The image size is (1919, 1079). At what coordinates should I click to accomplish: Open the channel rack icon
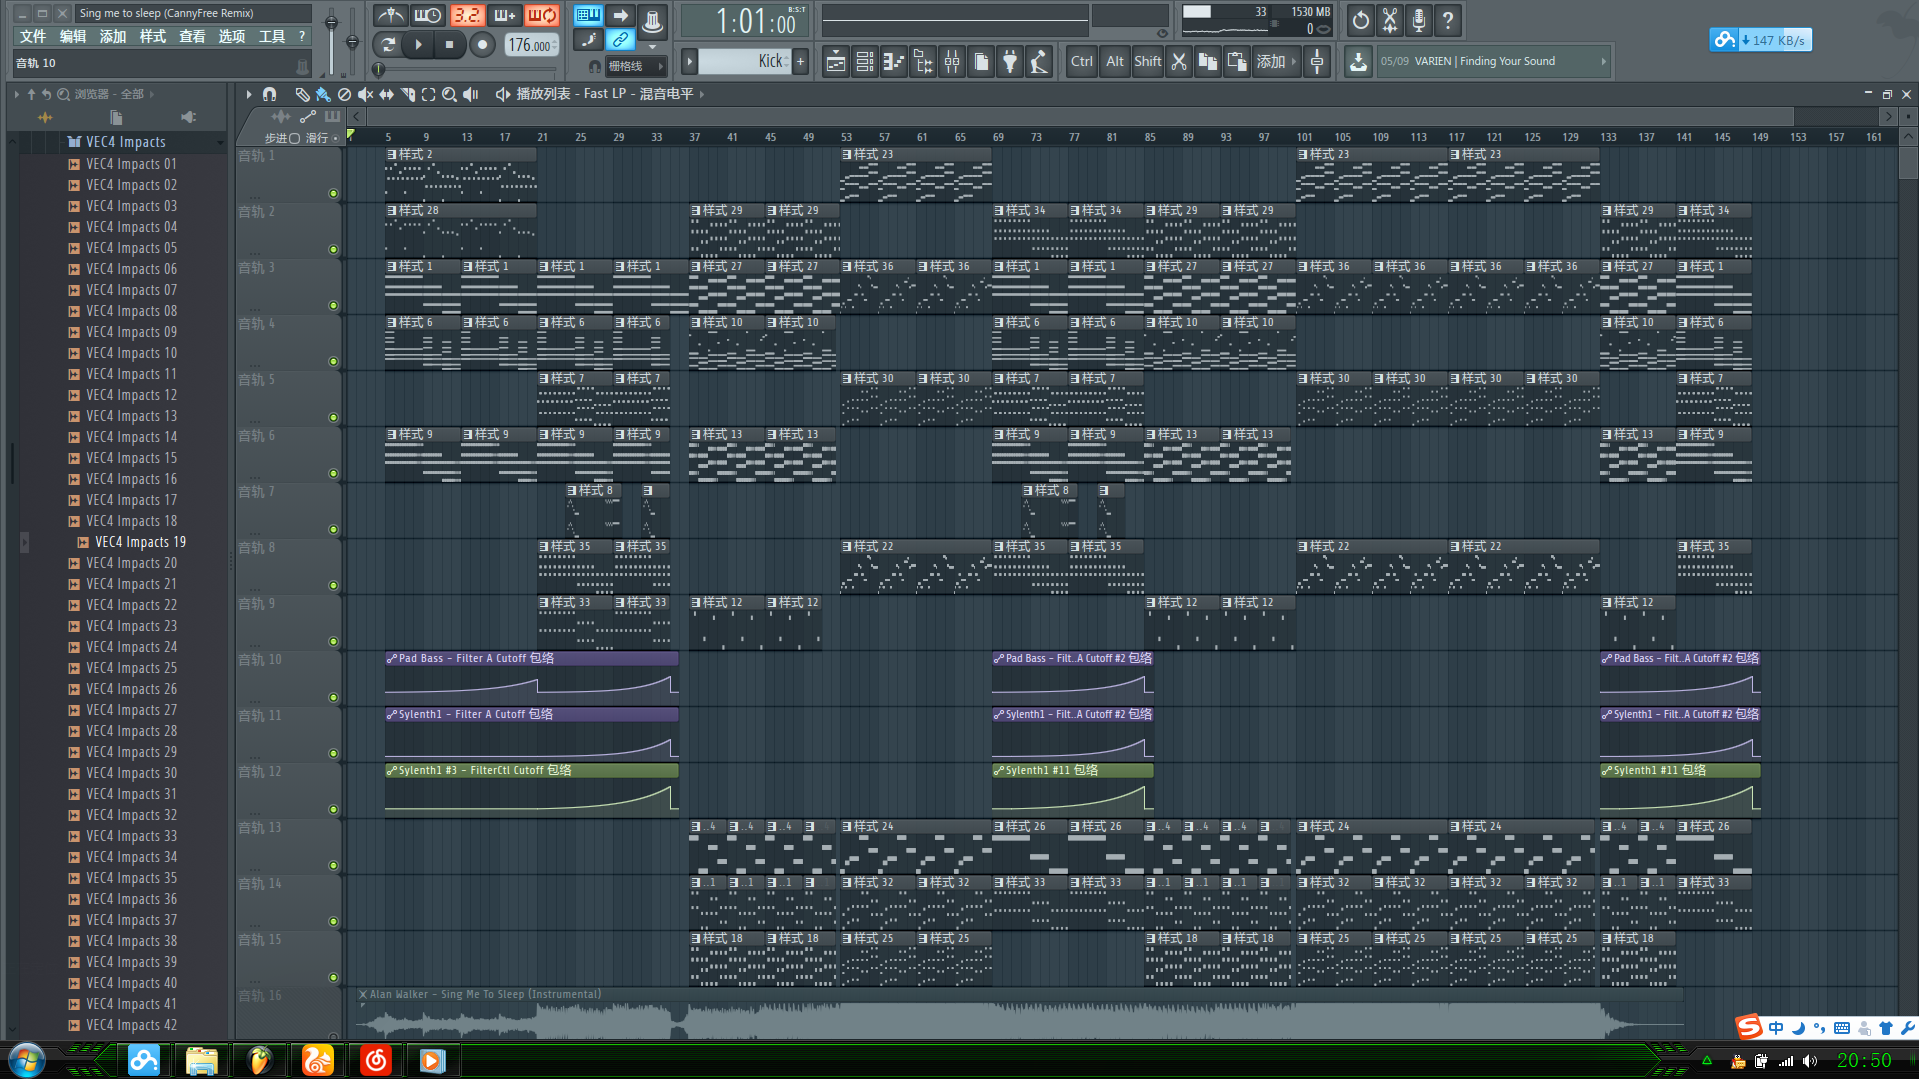(x=865, y=62)
